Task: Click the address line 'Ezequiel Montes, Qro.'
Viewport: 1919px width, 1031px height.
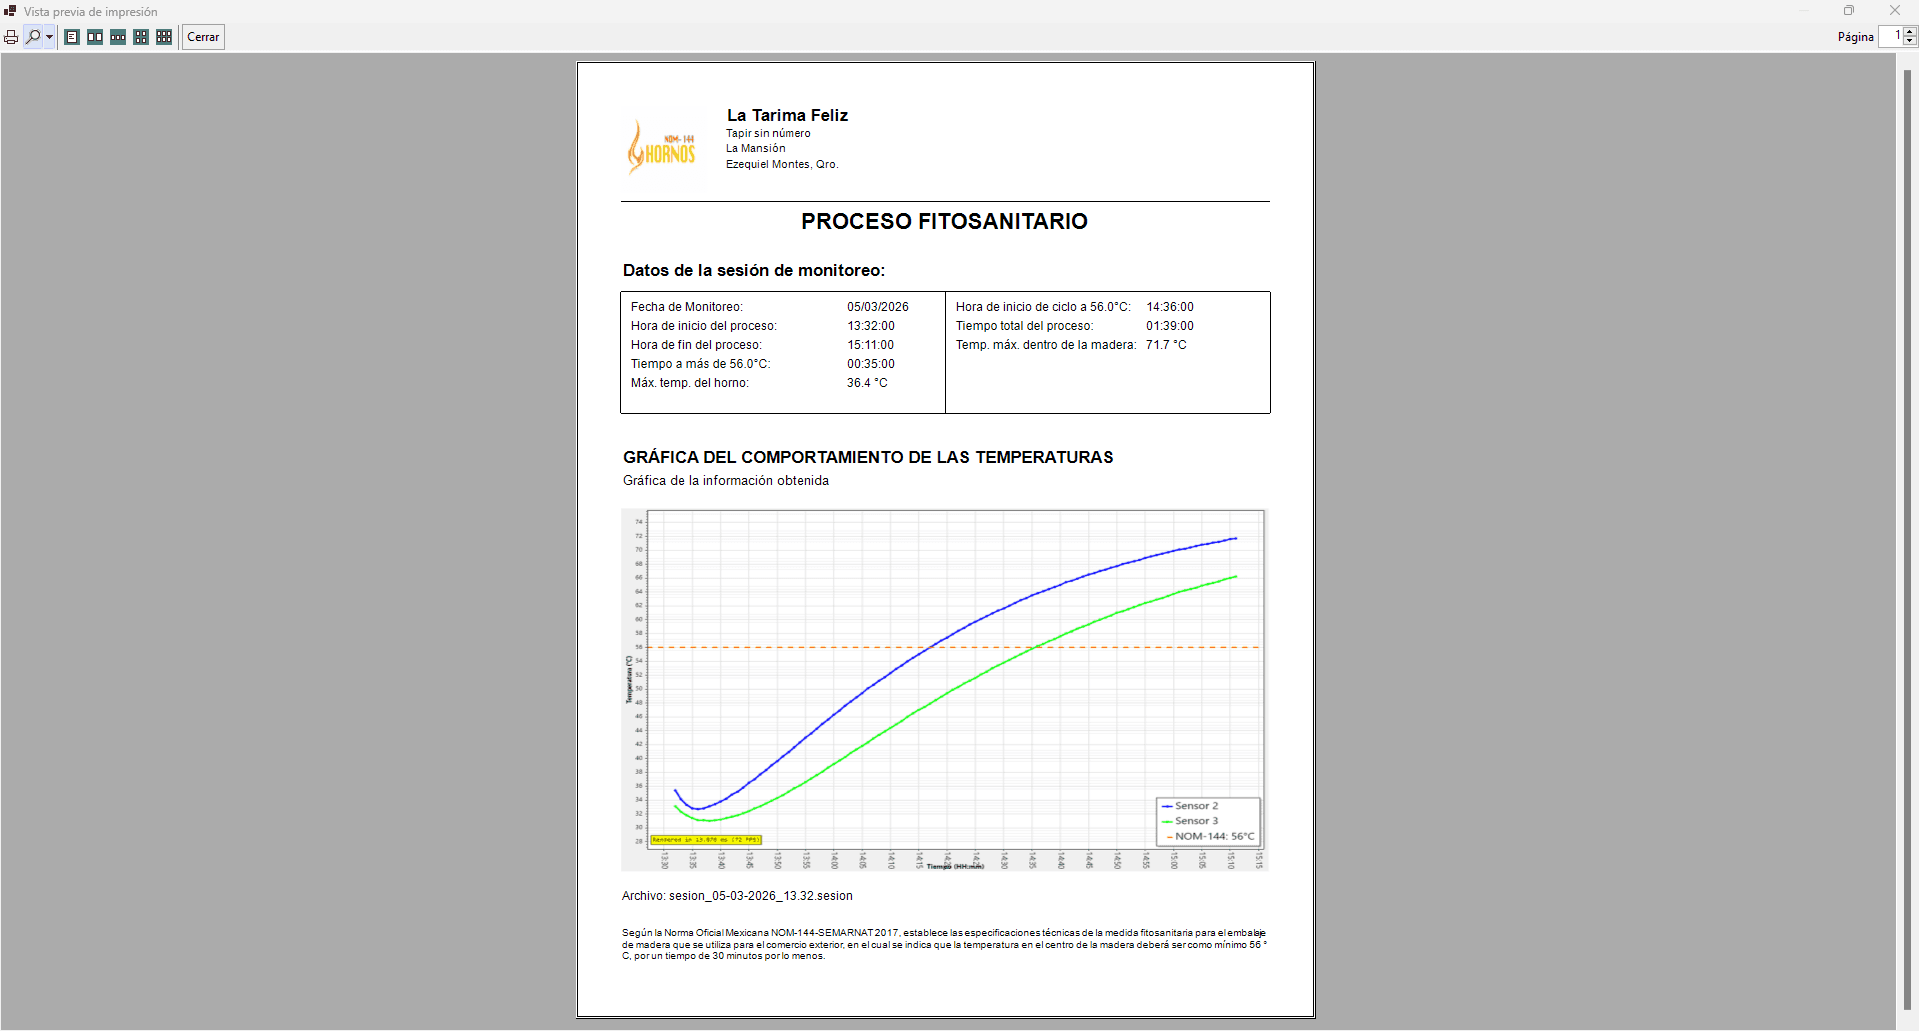Action: click(782, 164)
